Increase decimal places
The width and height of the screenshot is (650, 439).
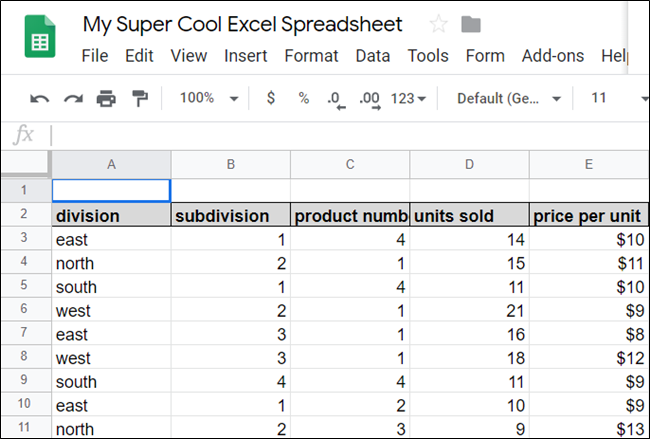[x=369, y=99]
